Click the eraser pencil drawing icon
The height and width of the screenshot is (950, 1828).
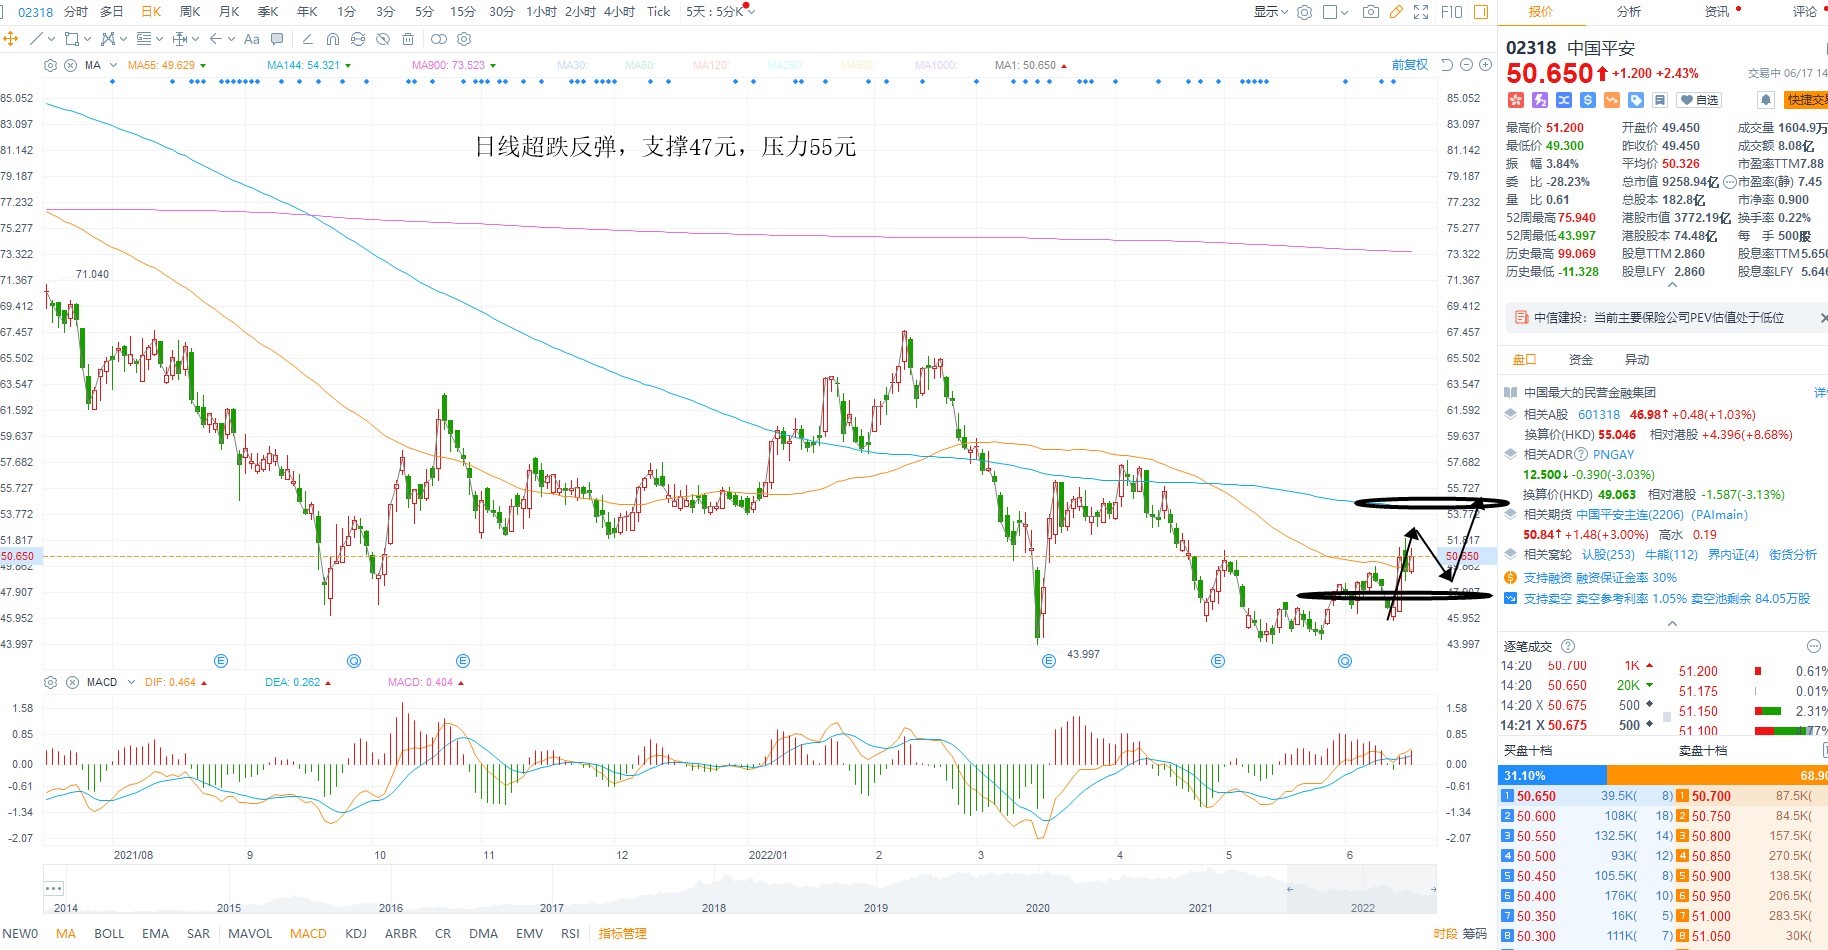(x=307, y=39)
